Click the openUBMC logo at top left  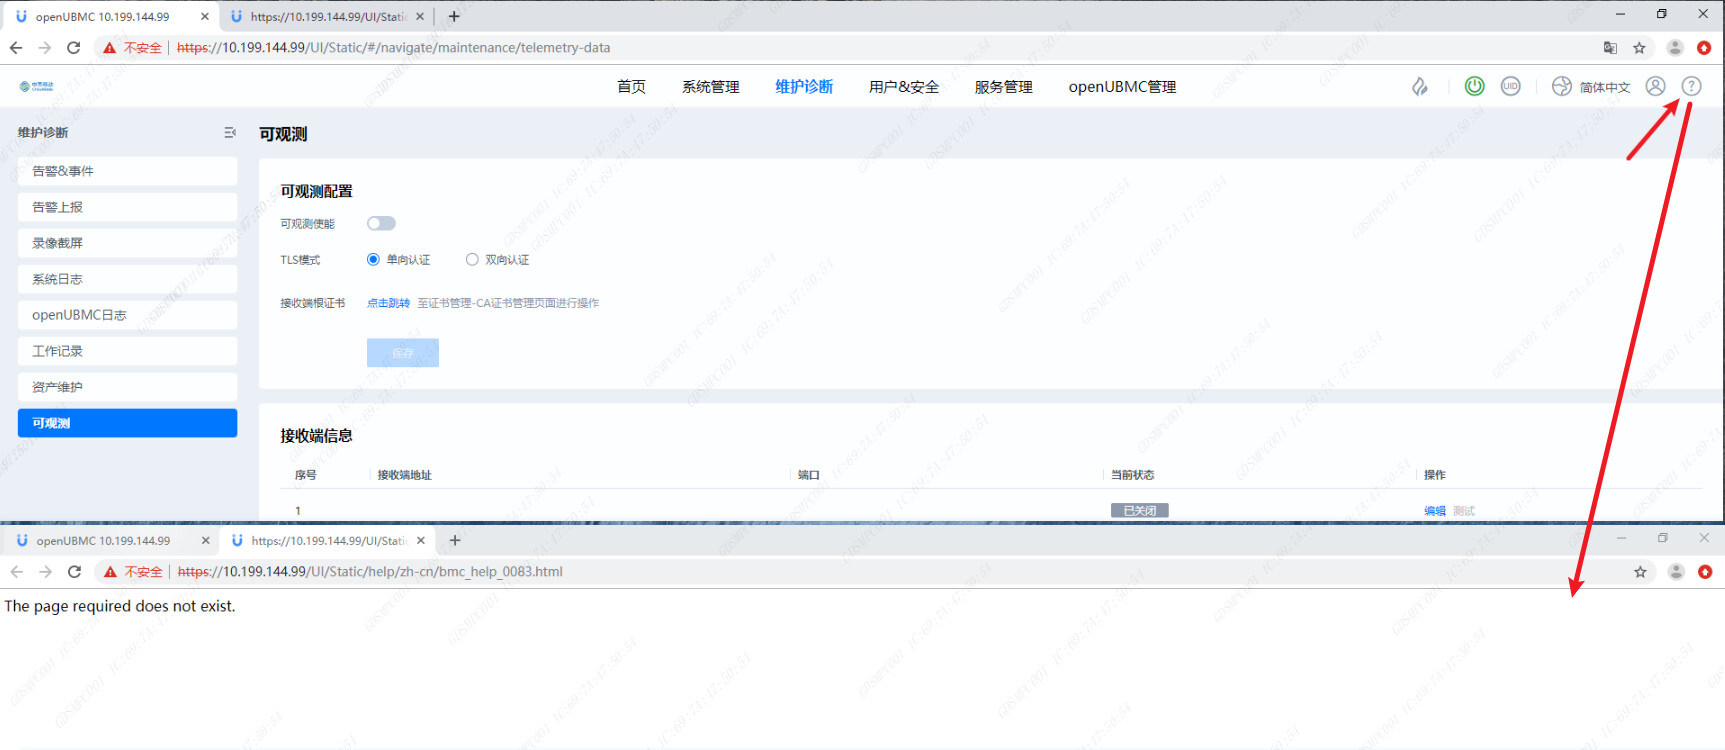(x=36, y=87)
